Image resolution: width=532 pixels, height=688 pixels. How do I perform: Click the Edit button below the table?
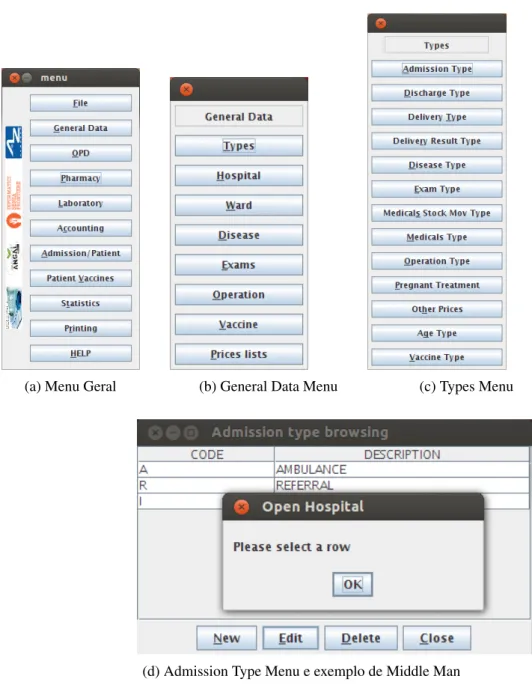(291, 638)
